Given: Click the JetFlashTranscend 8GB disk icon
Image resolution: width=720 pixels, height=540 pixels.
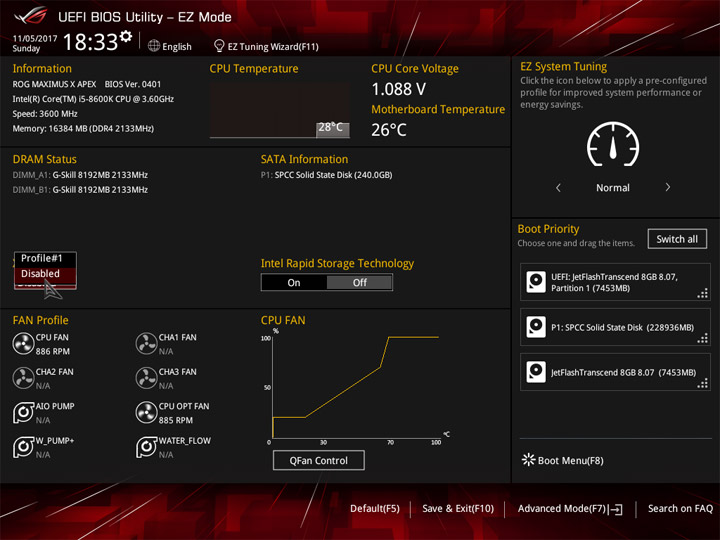Looking at the screenshot, I should 536,372.
